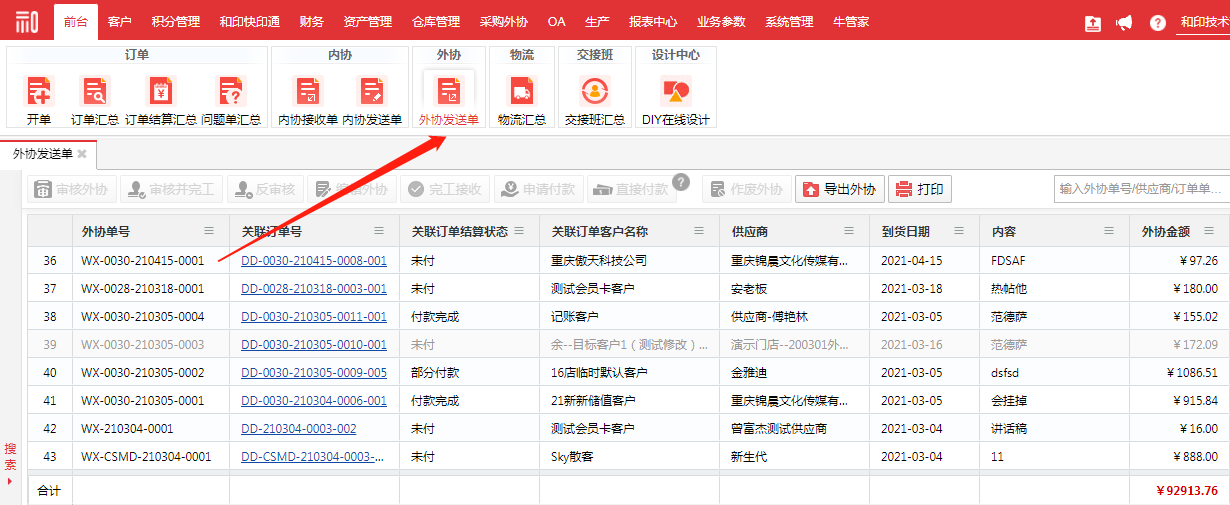Open column menu for 内容
This screenshot has width=1230, height=505.
click(1109, 231)
